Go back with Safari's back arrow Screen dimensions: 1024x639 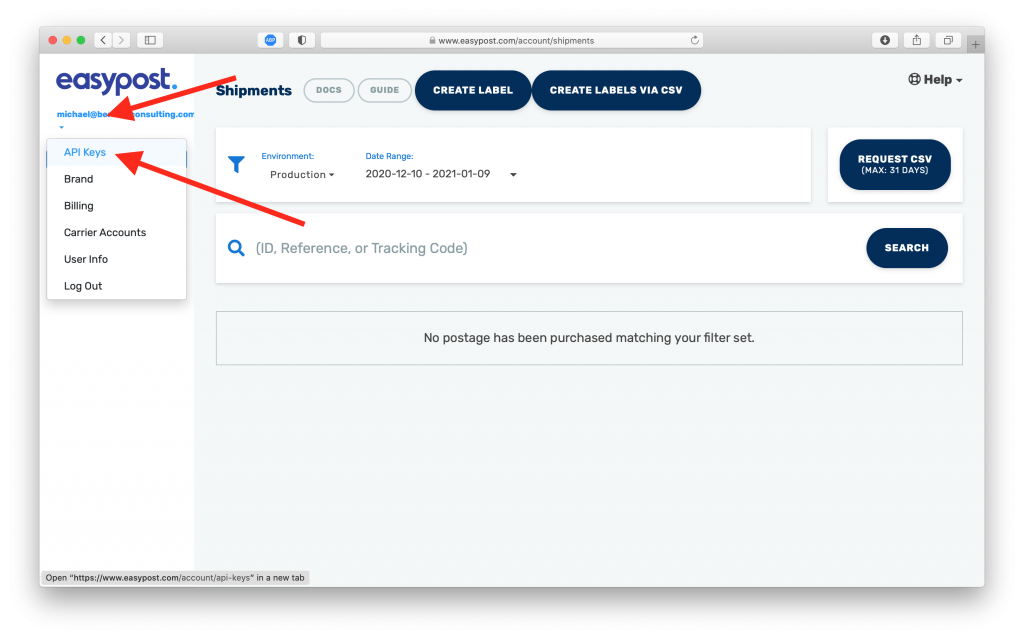click(x=103, y=41)
